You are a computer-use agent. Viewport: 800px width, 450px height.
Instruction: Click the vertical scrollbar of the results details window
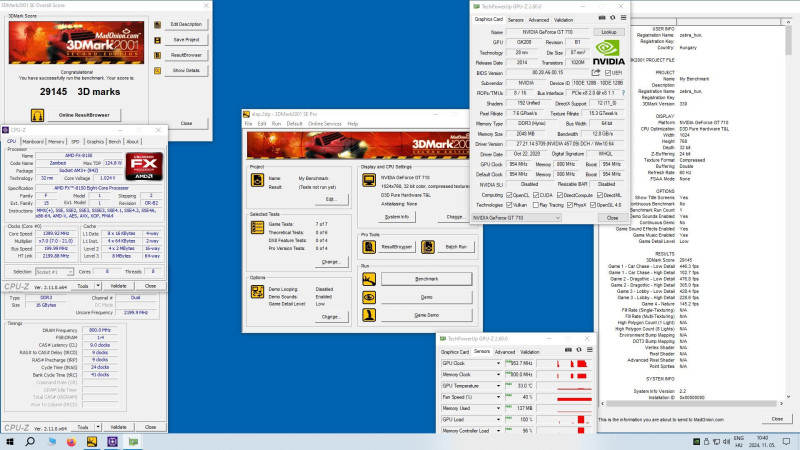pos(788,208)
